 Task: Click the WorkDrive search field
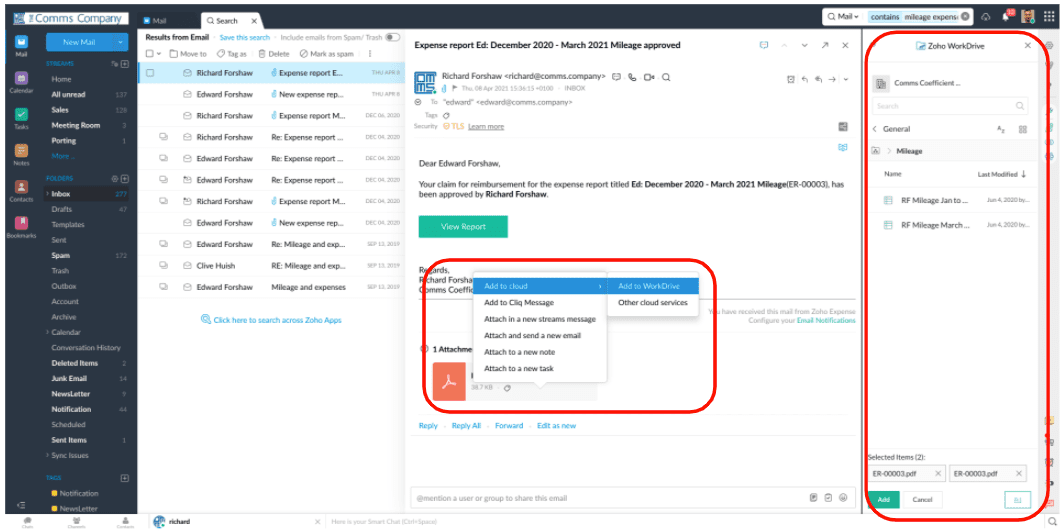click(x=950, y=106)
